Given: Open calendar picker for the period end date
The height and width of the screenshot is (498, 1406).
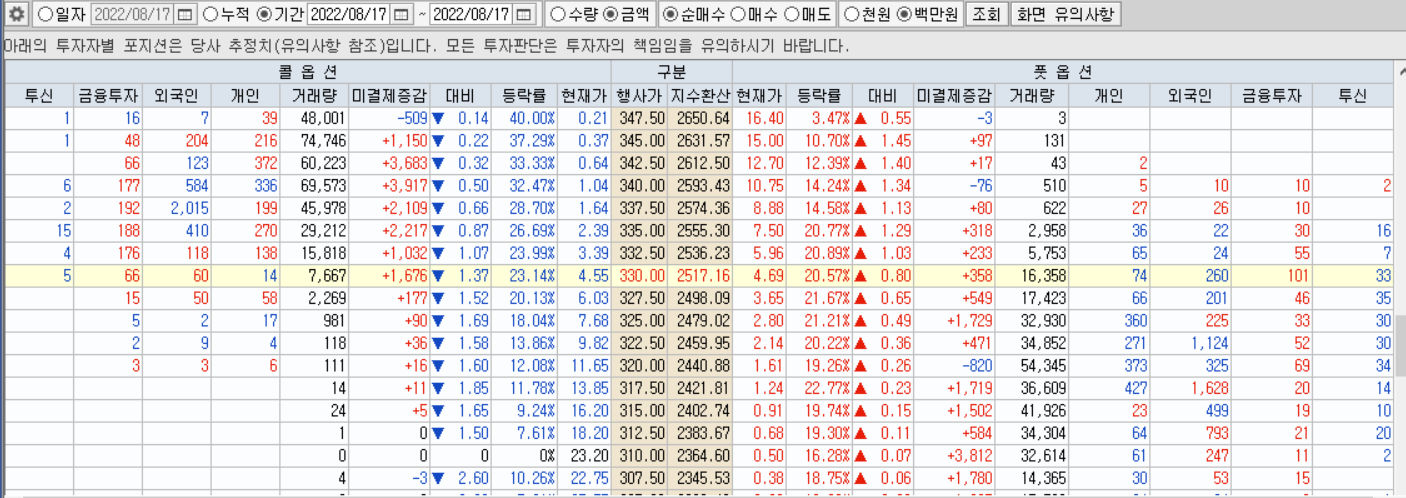Looking at the screenshot, I should 525,15.
